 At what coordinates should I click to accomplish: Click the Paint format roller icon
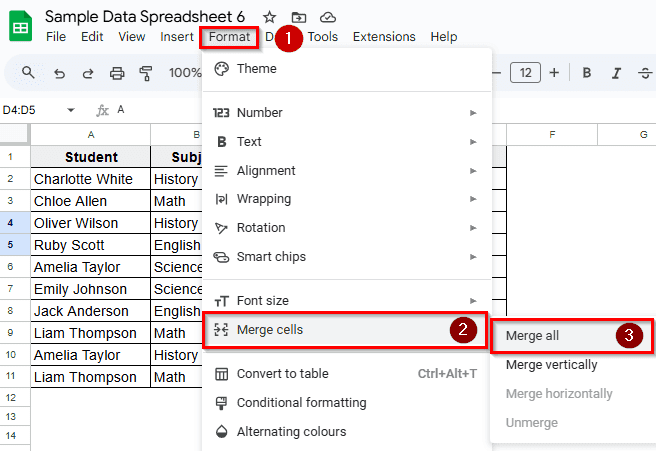pyautogui.click(x=146, y=73)
